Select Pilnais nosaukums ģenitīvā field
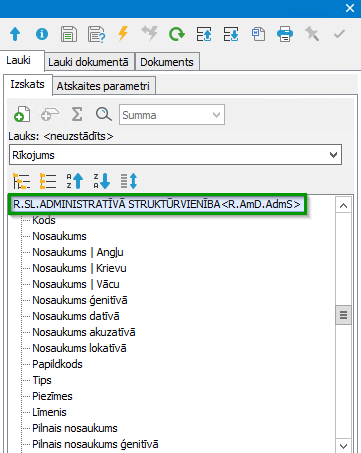This screenshot has width=361, height=453. 95,444
